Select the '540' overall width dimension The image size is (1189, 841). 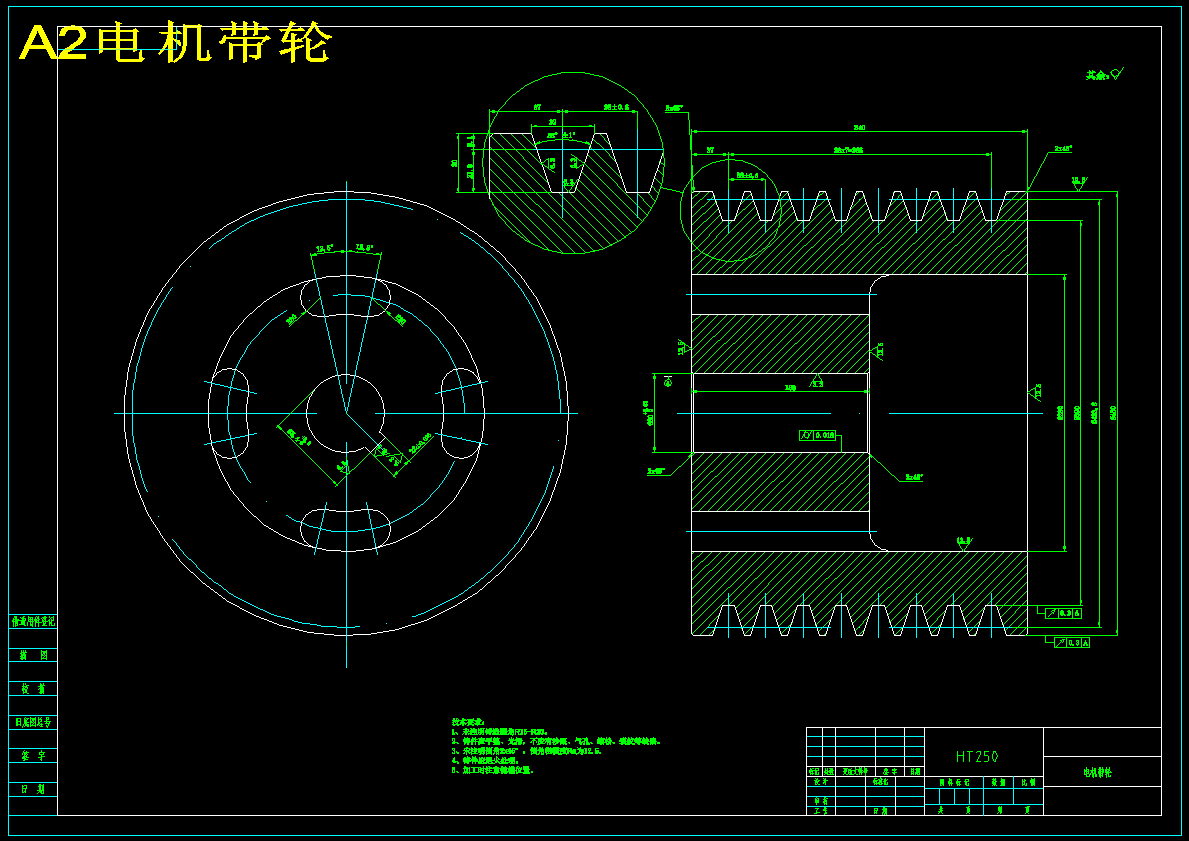pos(859,127)
